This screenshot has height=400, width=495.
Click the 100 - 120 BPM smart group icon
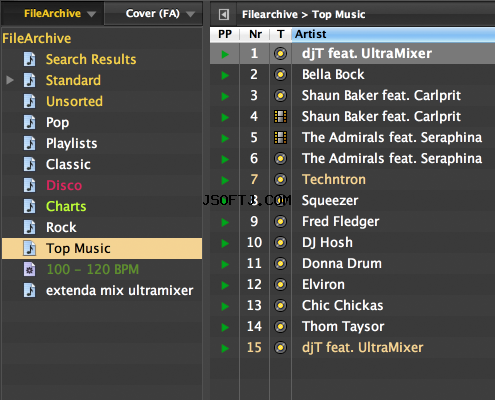pos(30,269)
